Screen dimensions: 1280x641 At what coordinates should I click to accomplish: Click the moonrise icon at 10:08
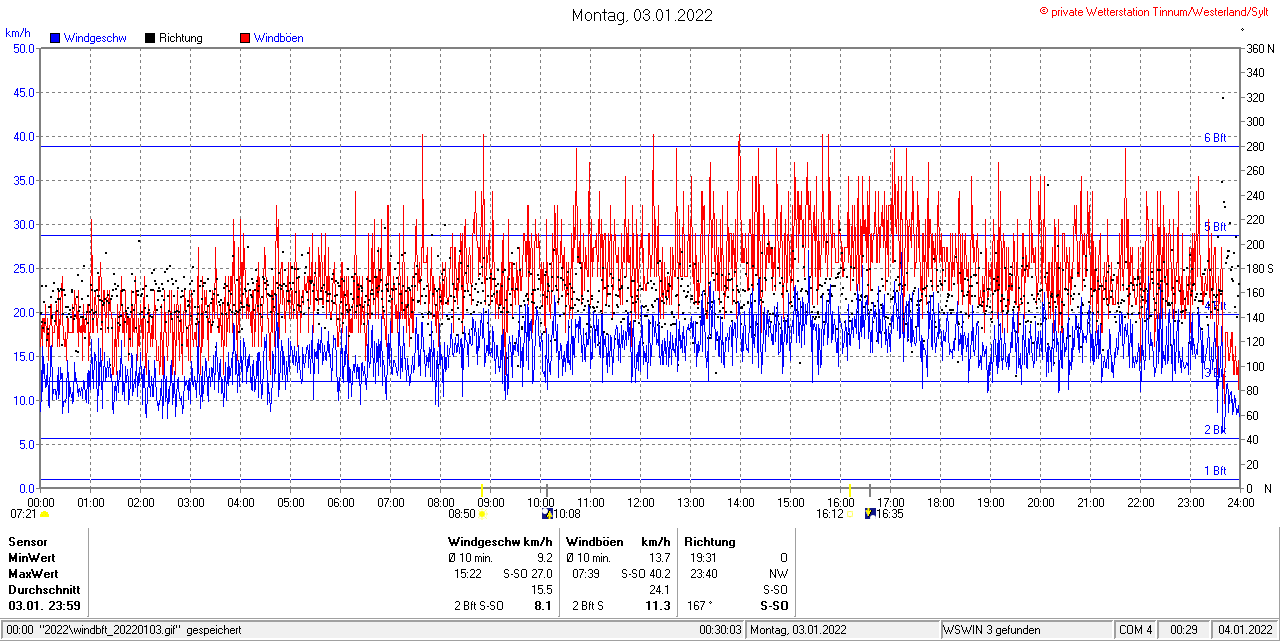pyautogui.click(x=547, y=514)
